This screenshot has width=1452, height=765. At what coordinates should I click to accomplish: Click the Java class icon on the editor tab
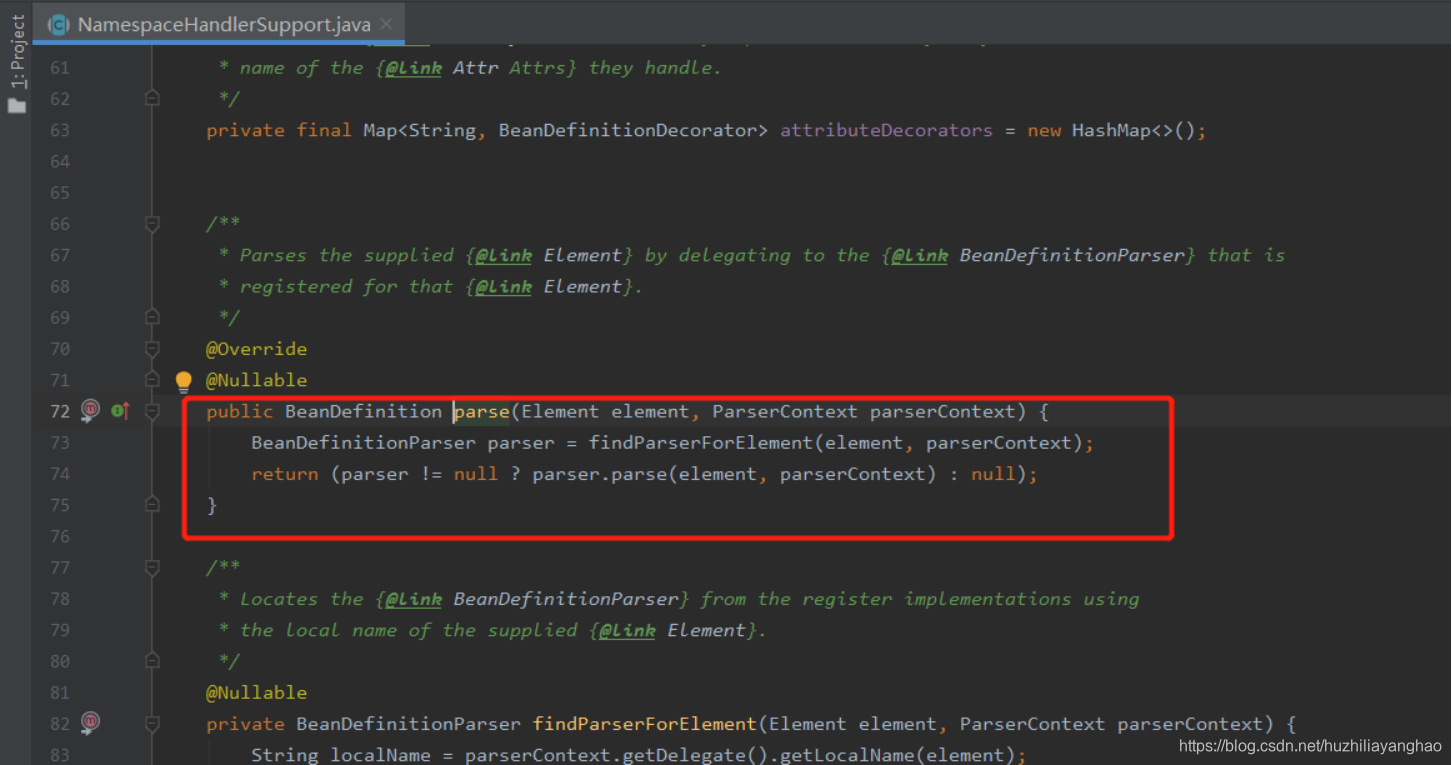58,24
